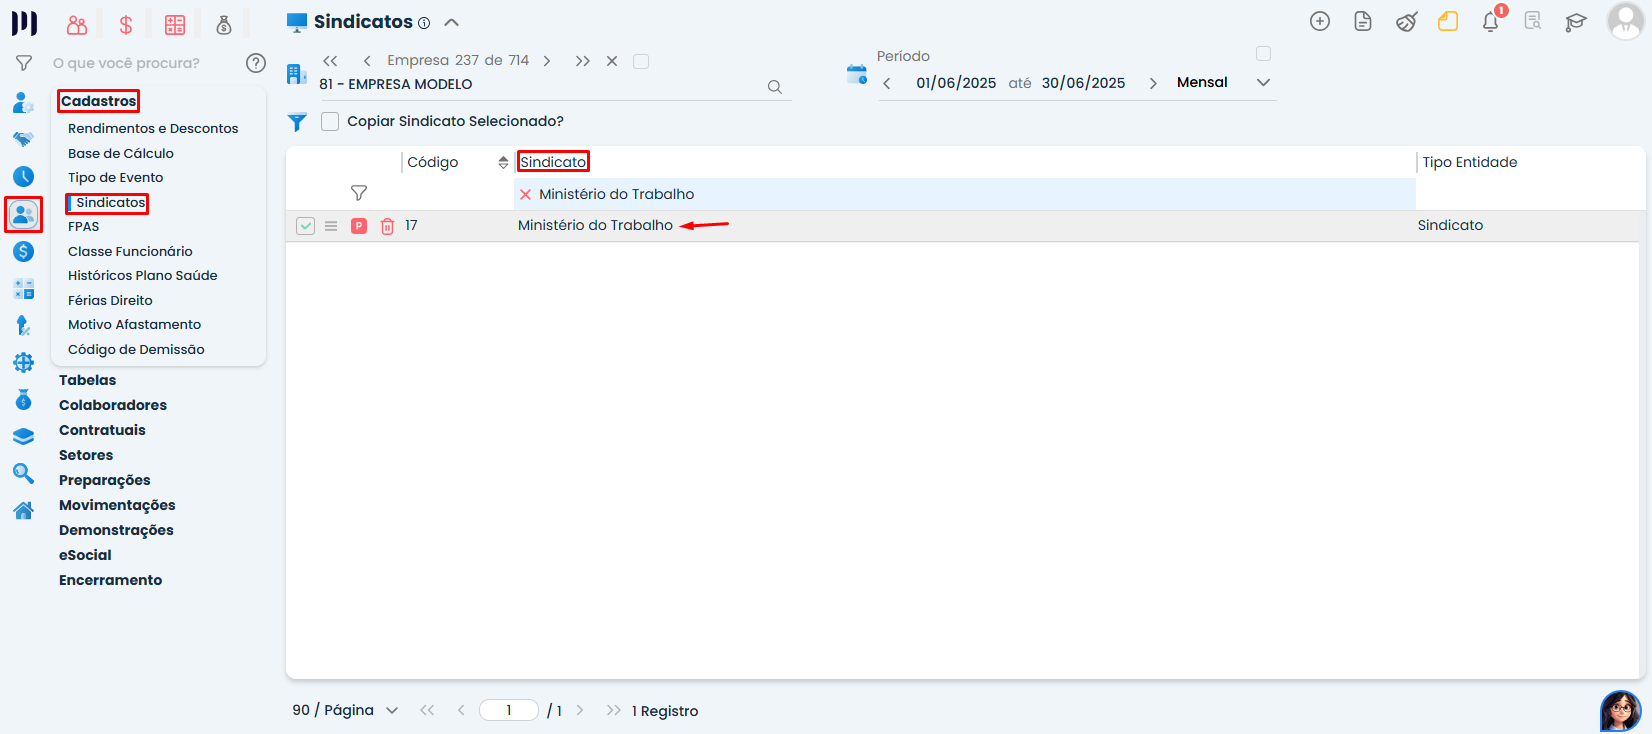Collapse the Cadastros menu section
The width and height of the screenshot is (1652, 734).
(98, 101)
